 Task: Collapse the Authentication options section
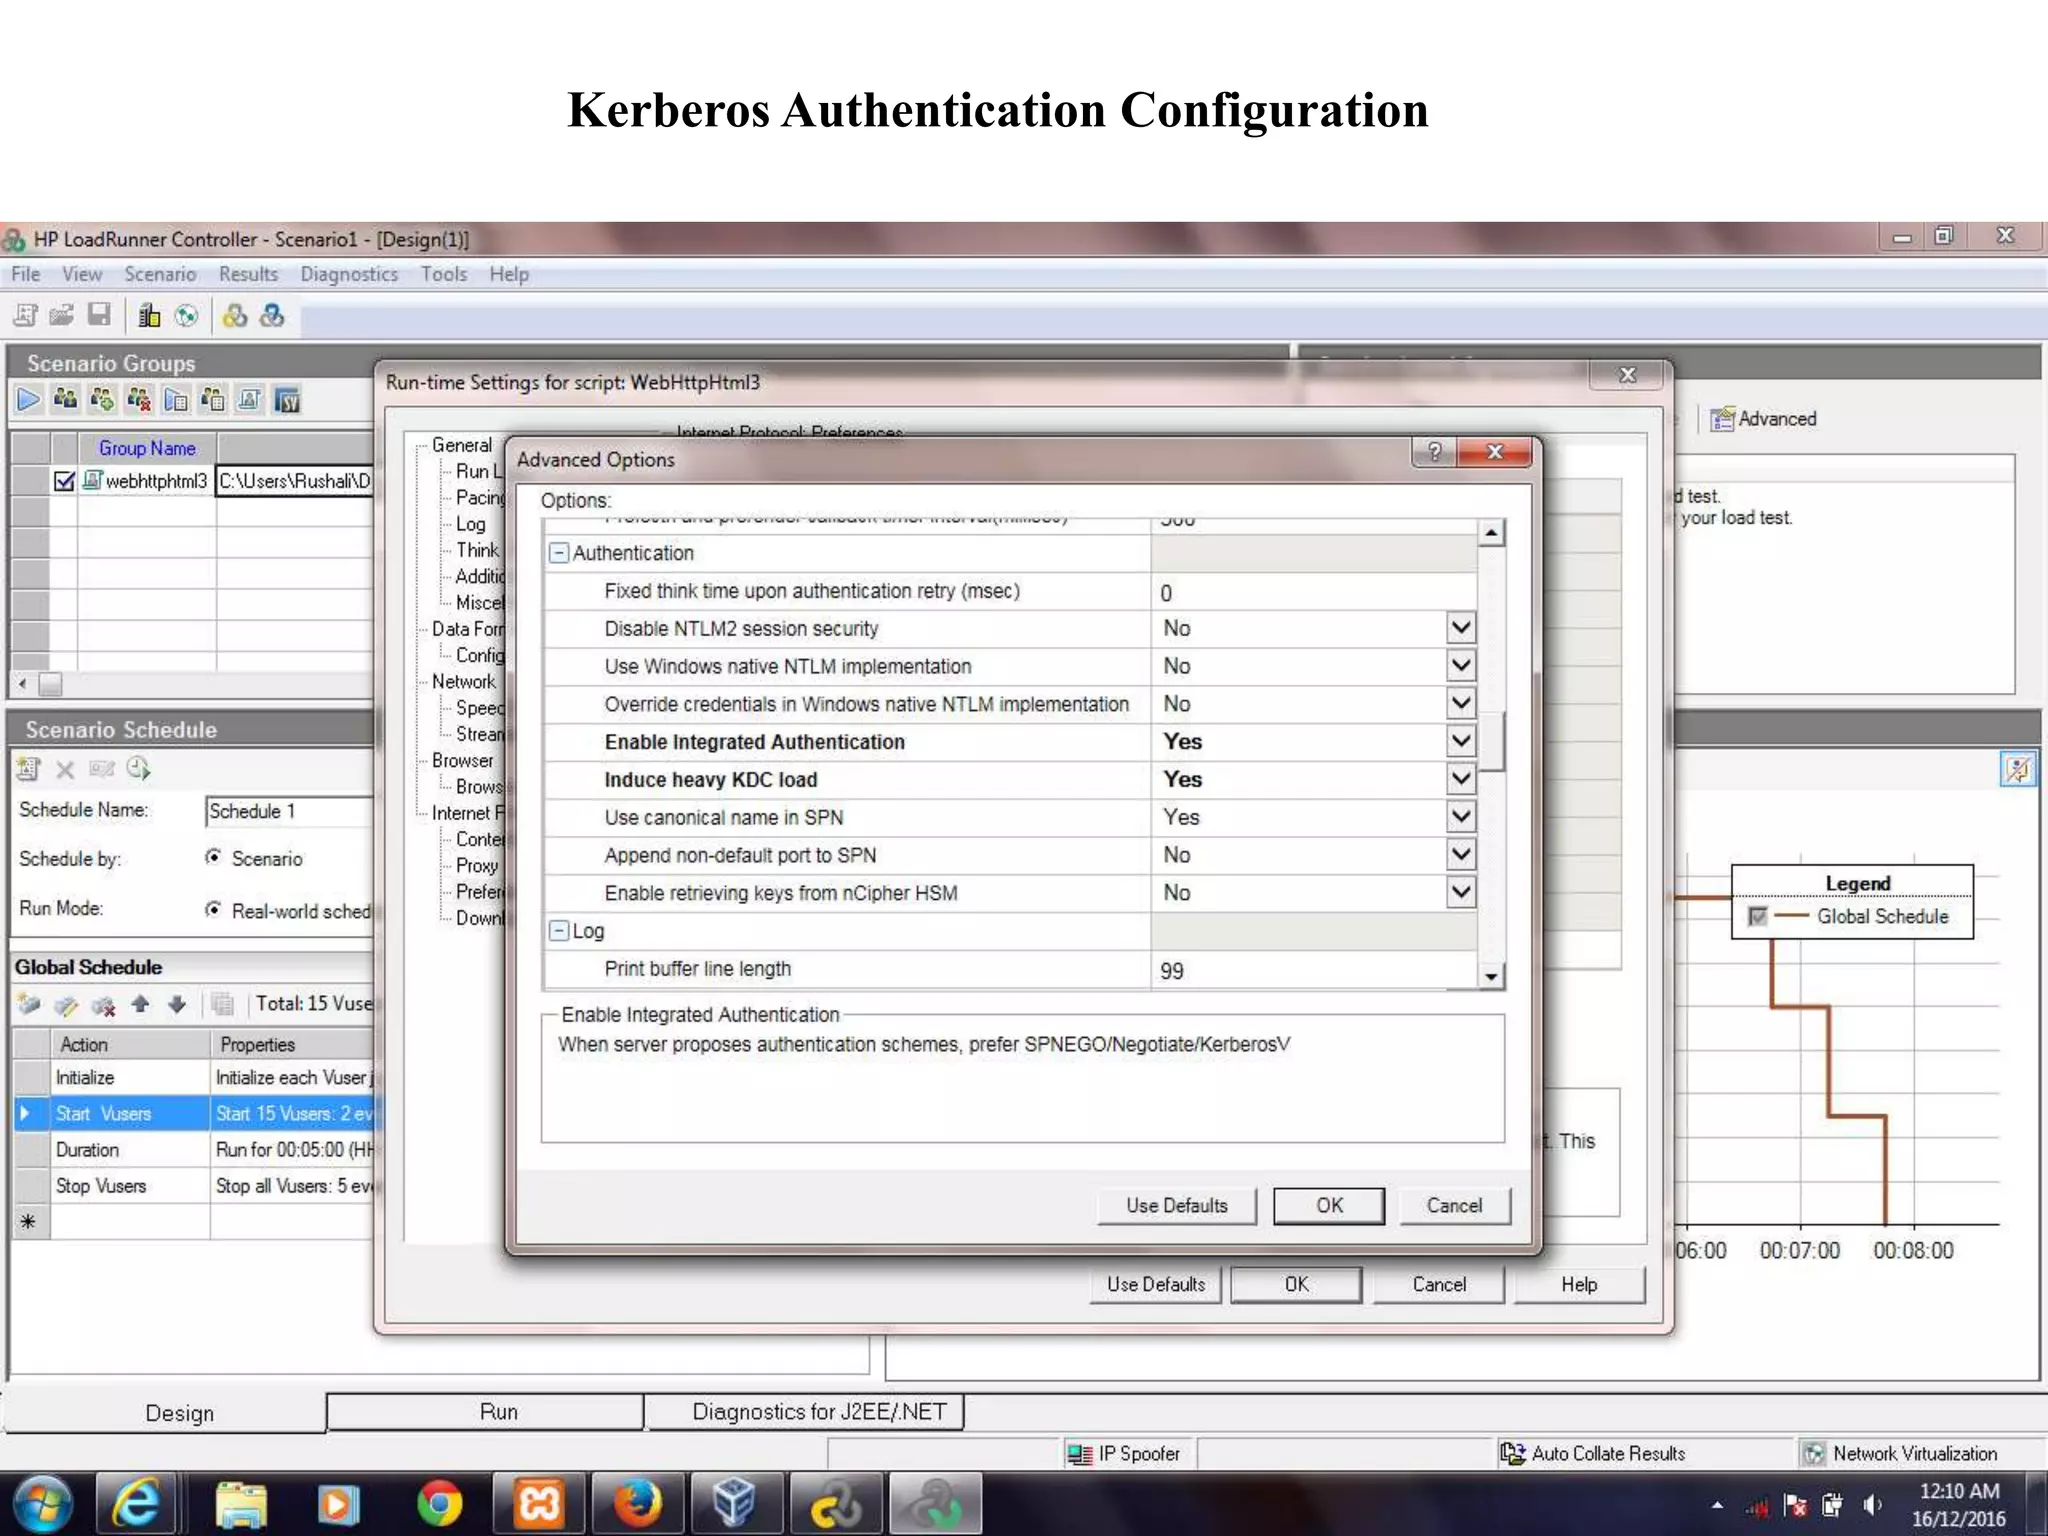click(560, 553)
